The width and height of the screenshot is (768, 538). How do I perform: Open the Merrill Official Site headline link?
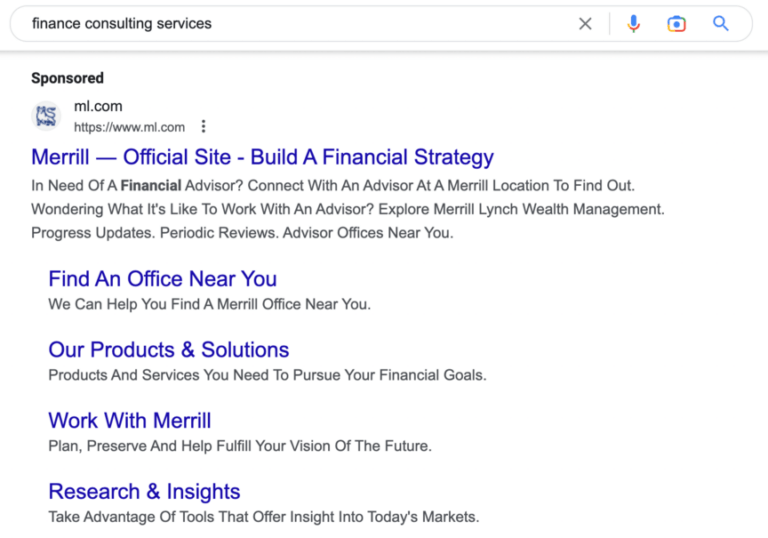(x=262, y=157)
